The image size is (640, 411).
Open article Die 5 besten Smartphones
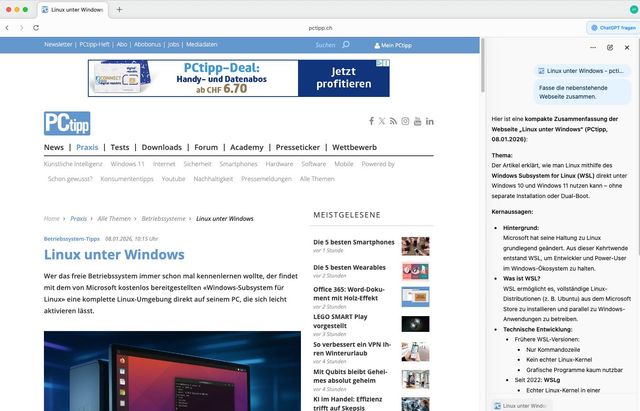pos(353,242)
